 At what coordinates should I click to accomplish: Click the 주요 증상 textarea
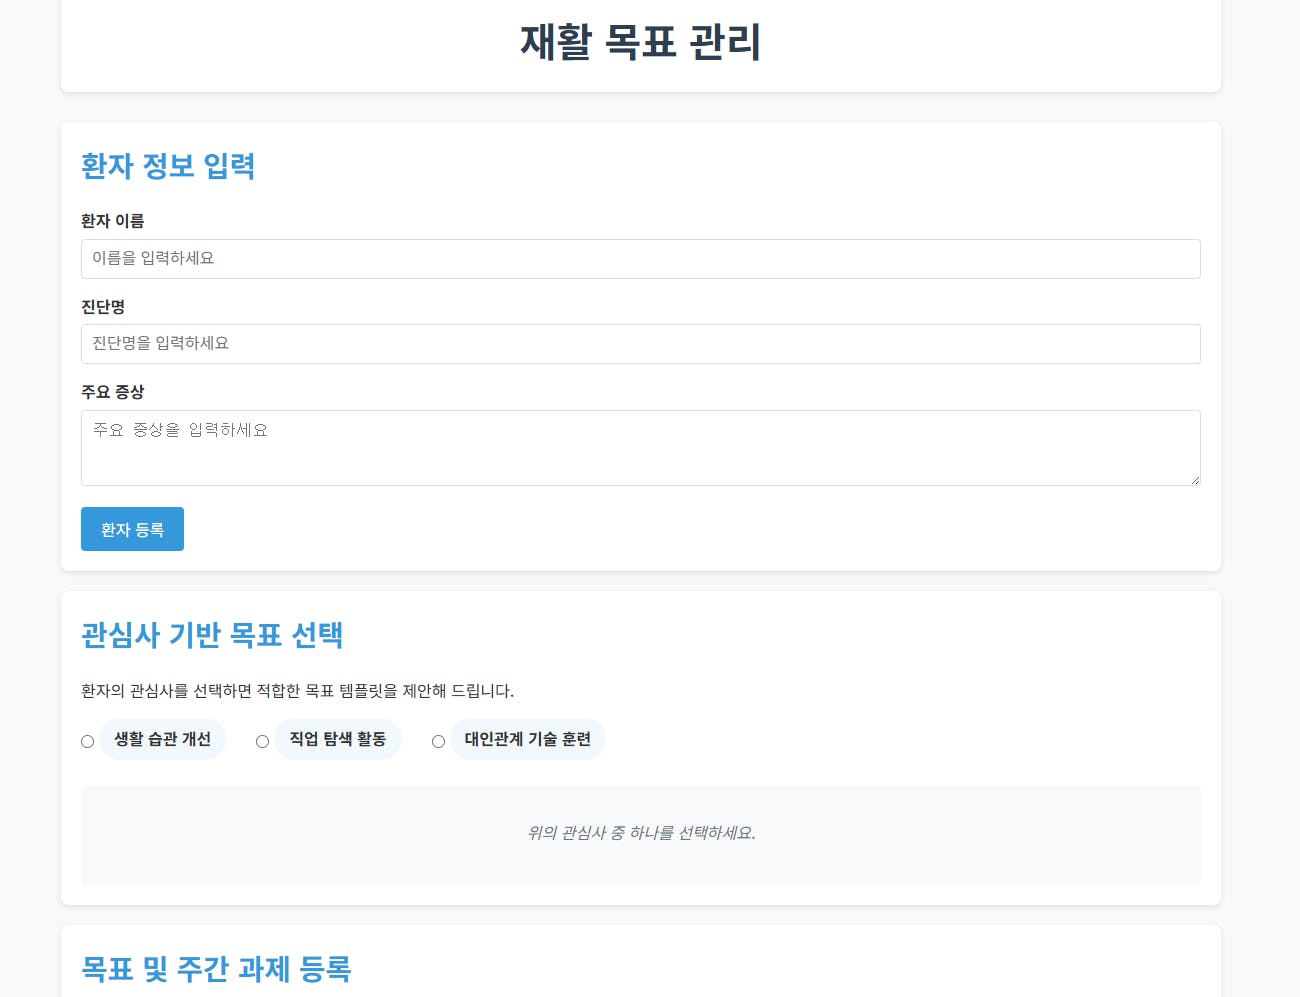(x=640, y=448)
